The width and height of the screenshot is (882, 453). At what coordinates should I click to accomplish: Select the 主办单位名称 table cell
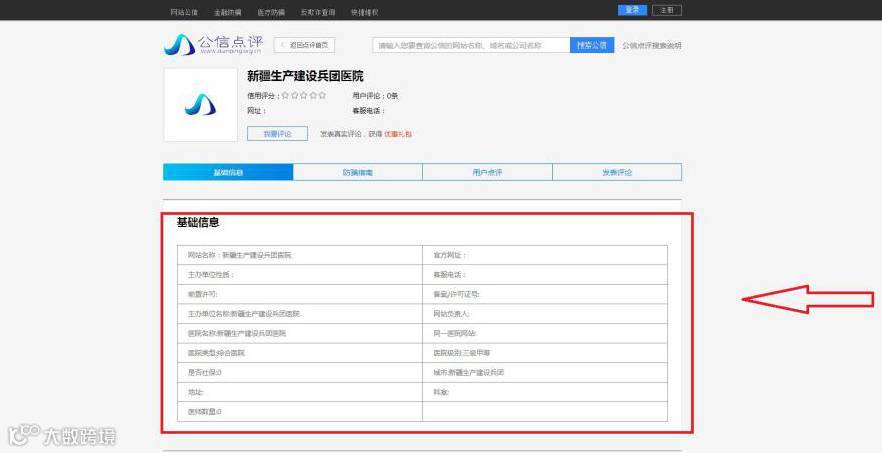(x=300, y=313)
